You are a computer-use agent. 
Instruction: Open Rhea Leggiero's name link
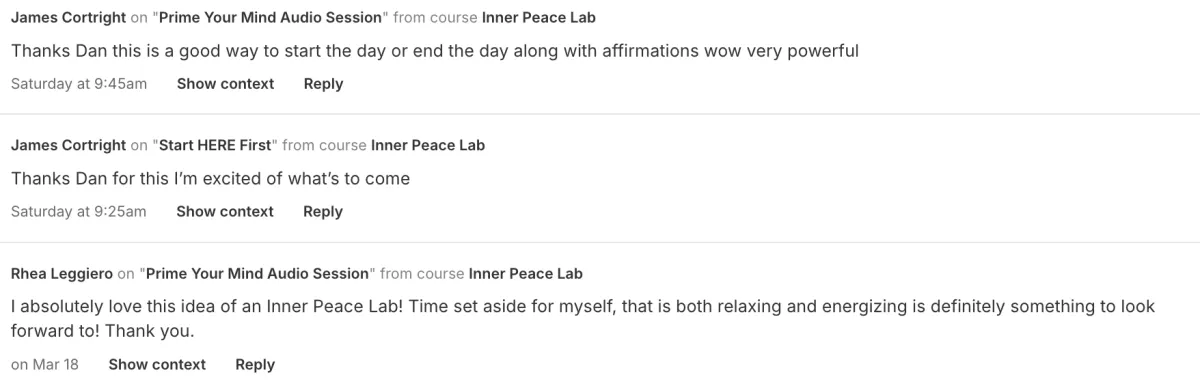tap(62, 273)
